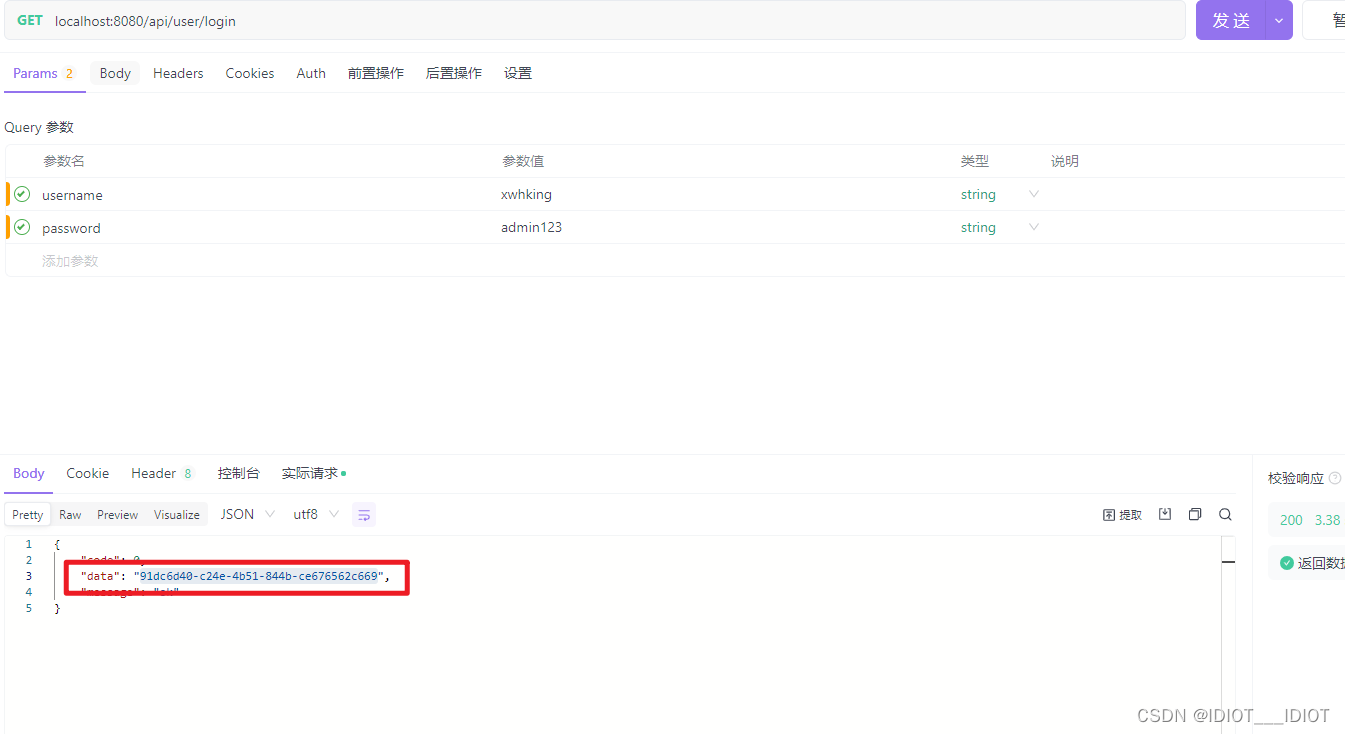Switch to the request Body tab

(115, 73)
